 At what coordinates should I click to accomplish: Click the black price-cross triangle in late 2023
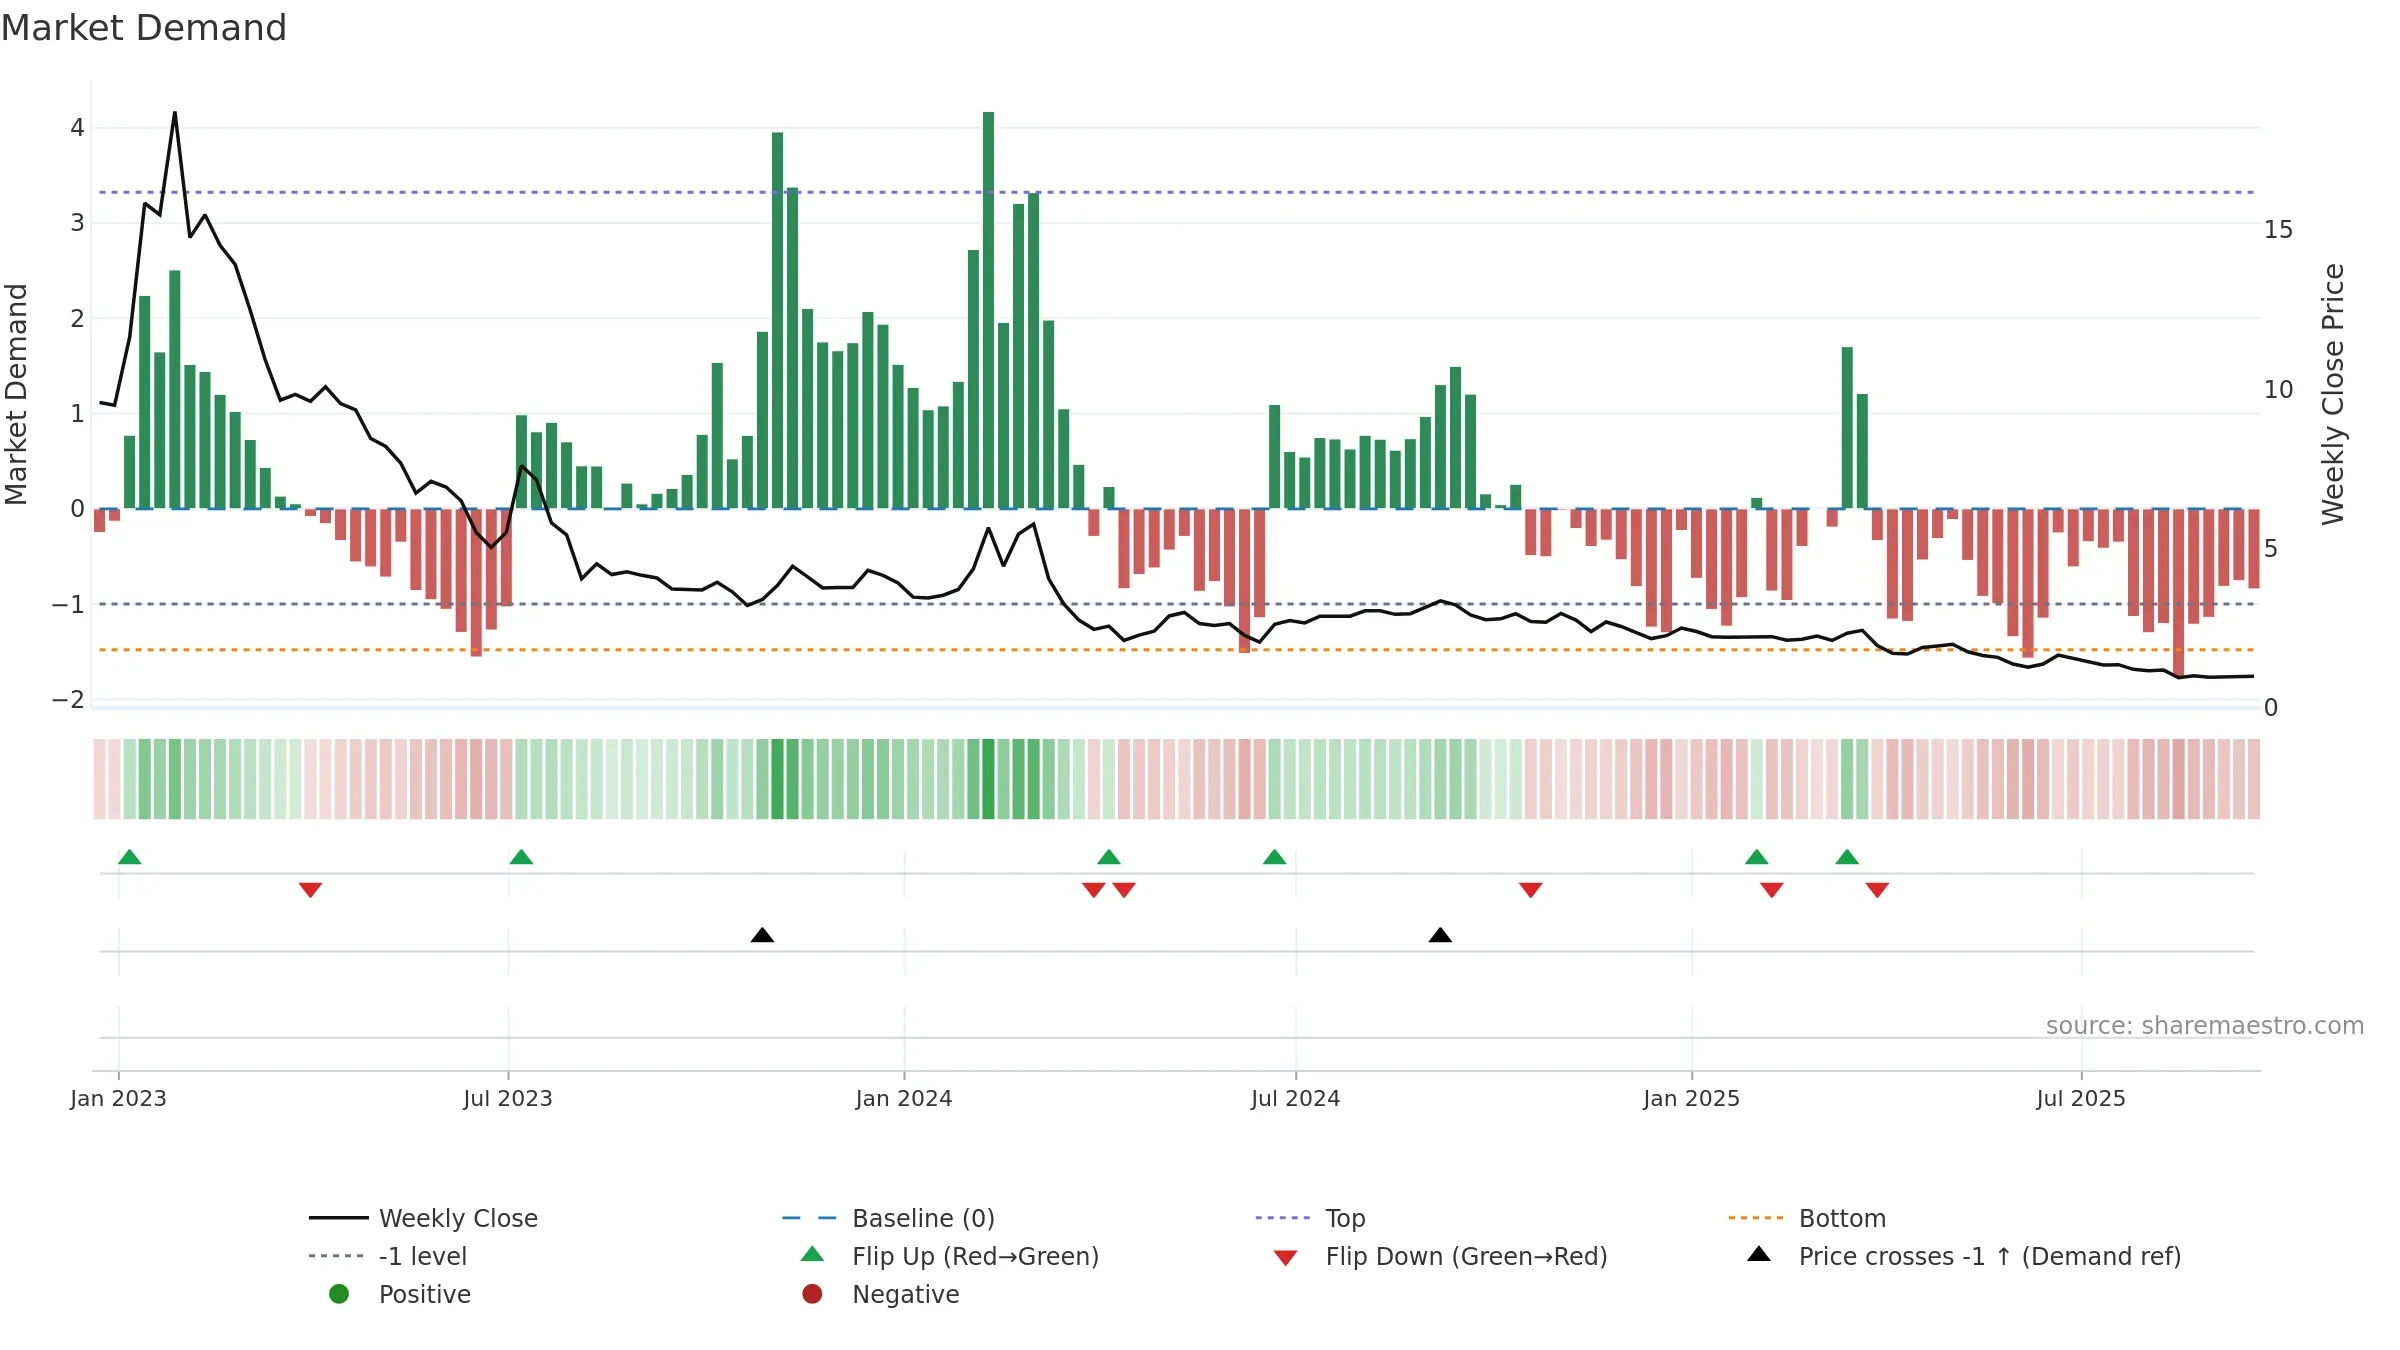pyautogui.click(x=762, y=935)
